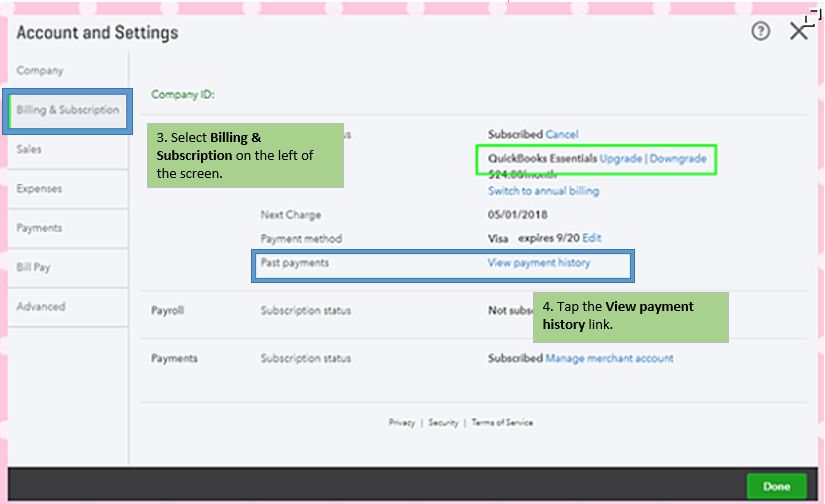
Task: Edit the Visa payment method
Action: (x=592, y=238)
